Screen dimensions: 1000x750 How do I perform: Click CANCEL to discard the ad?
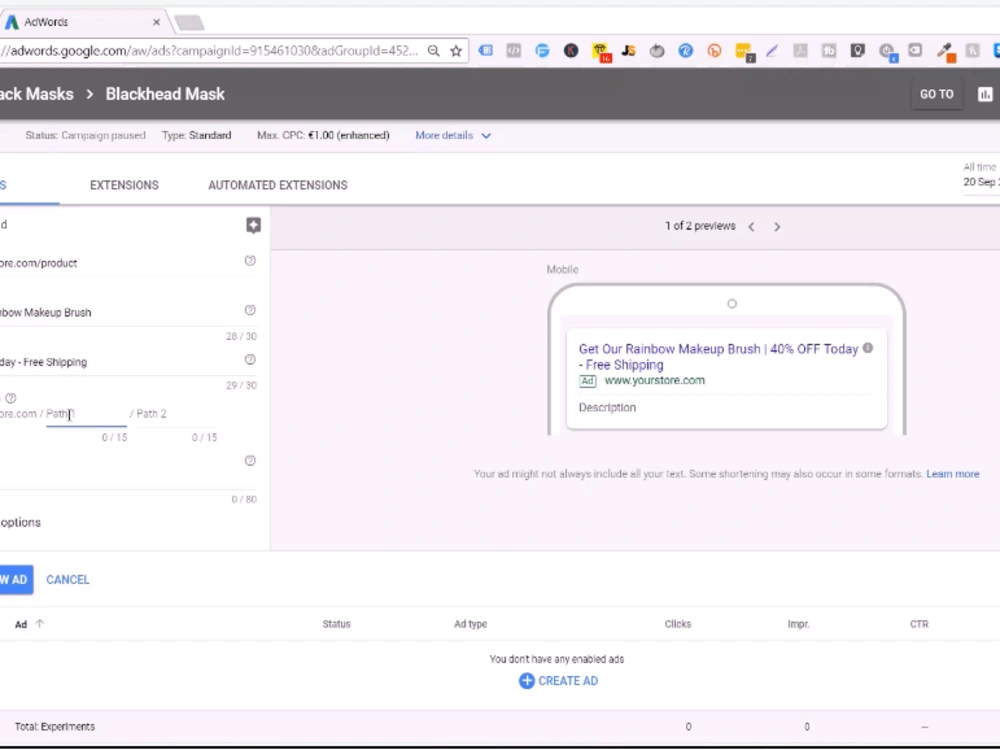click(68, 580)
